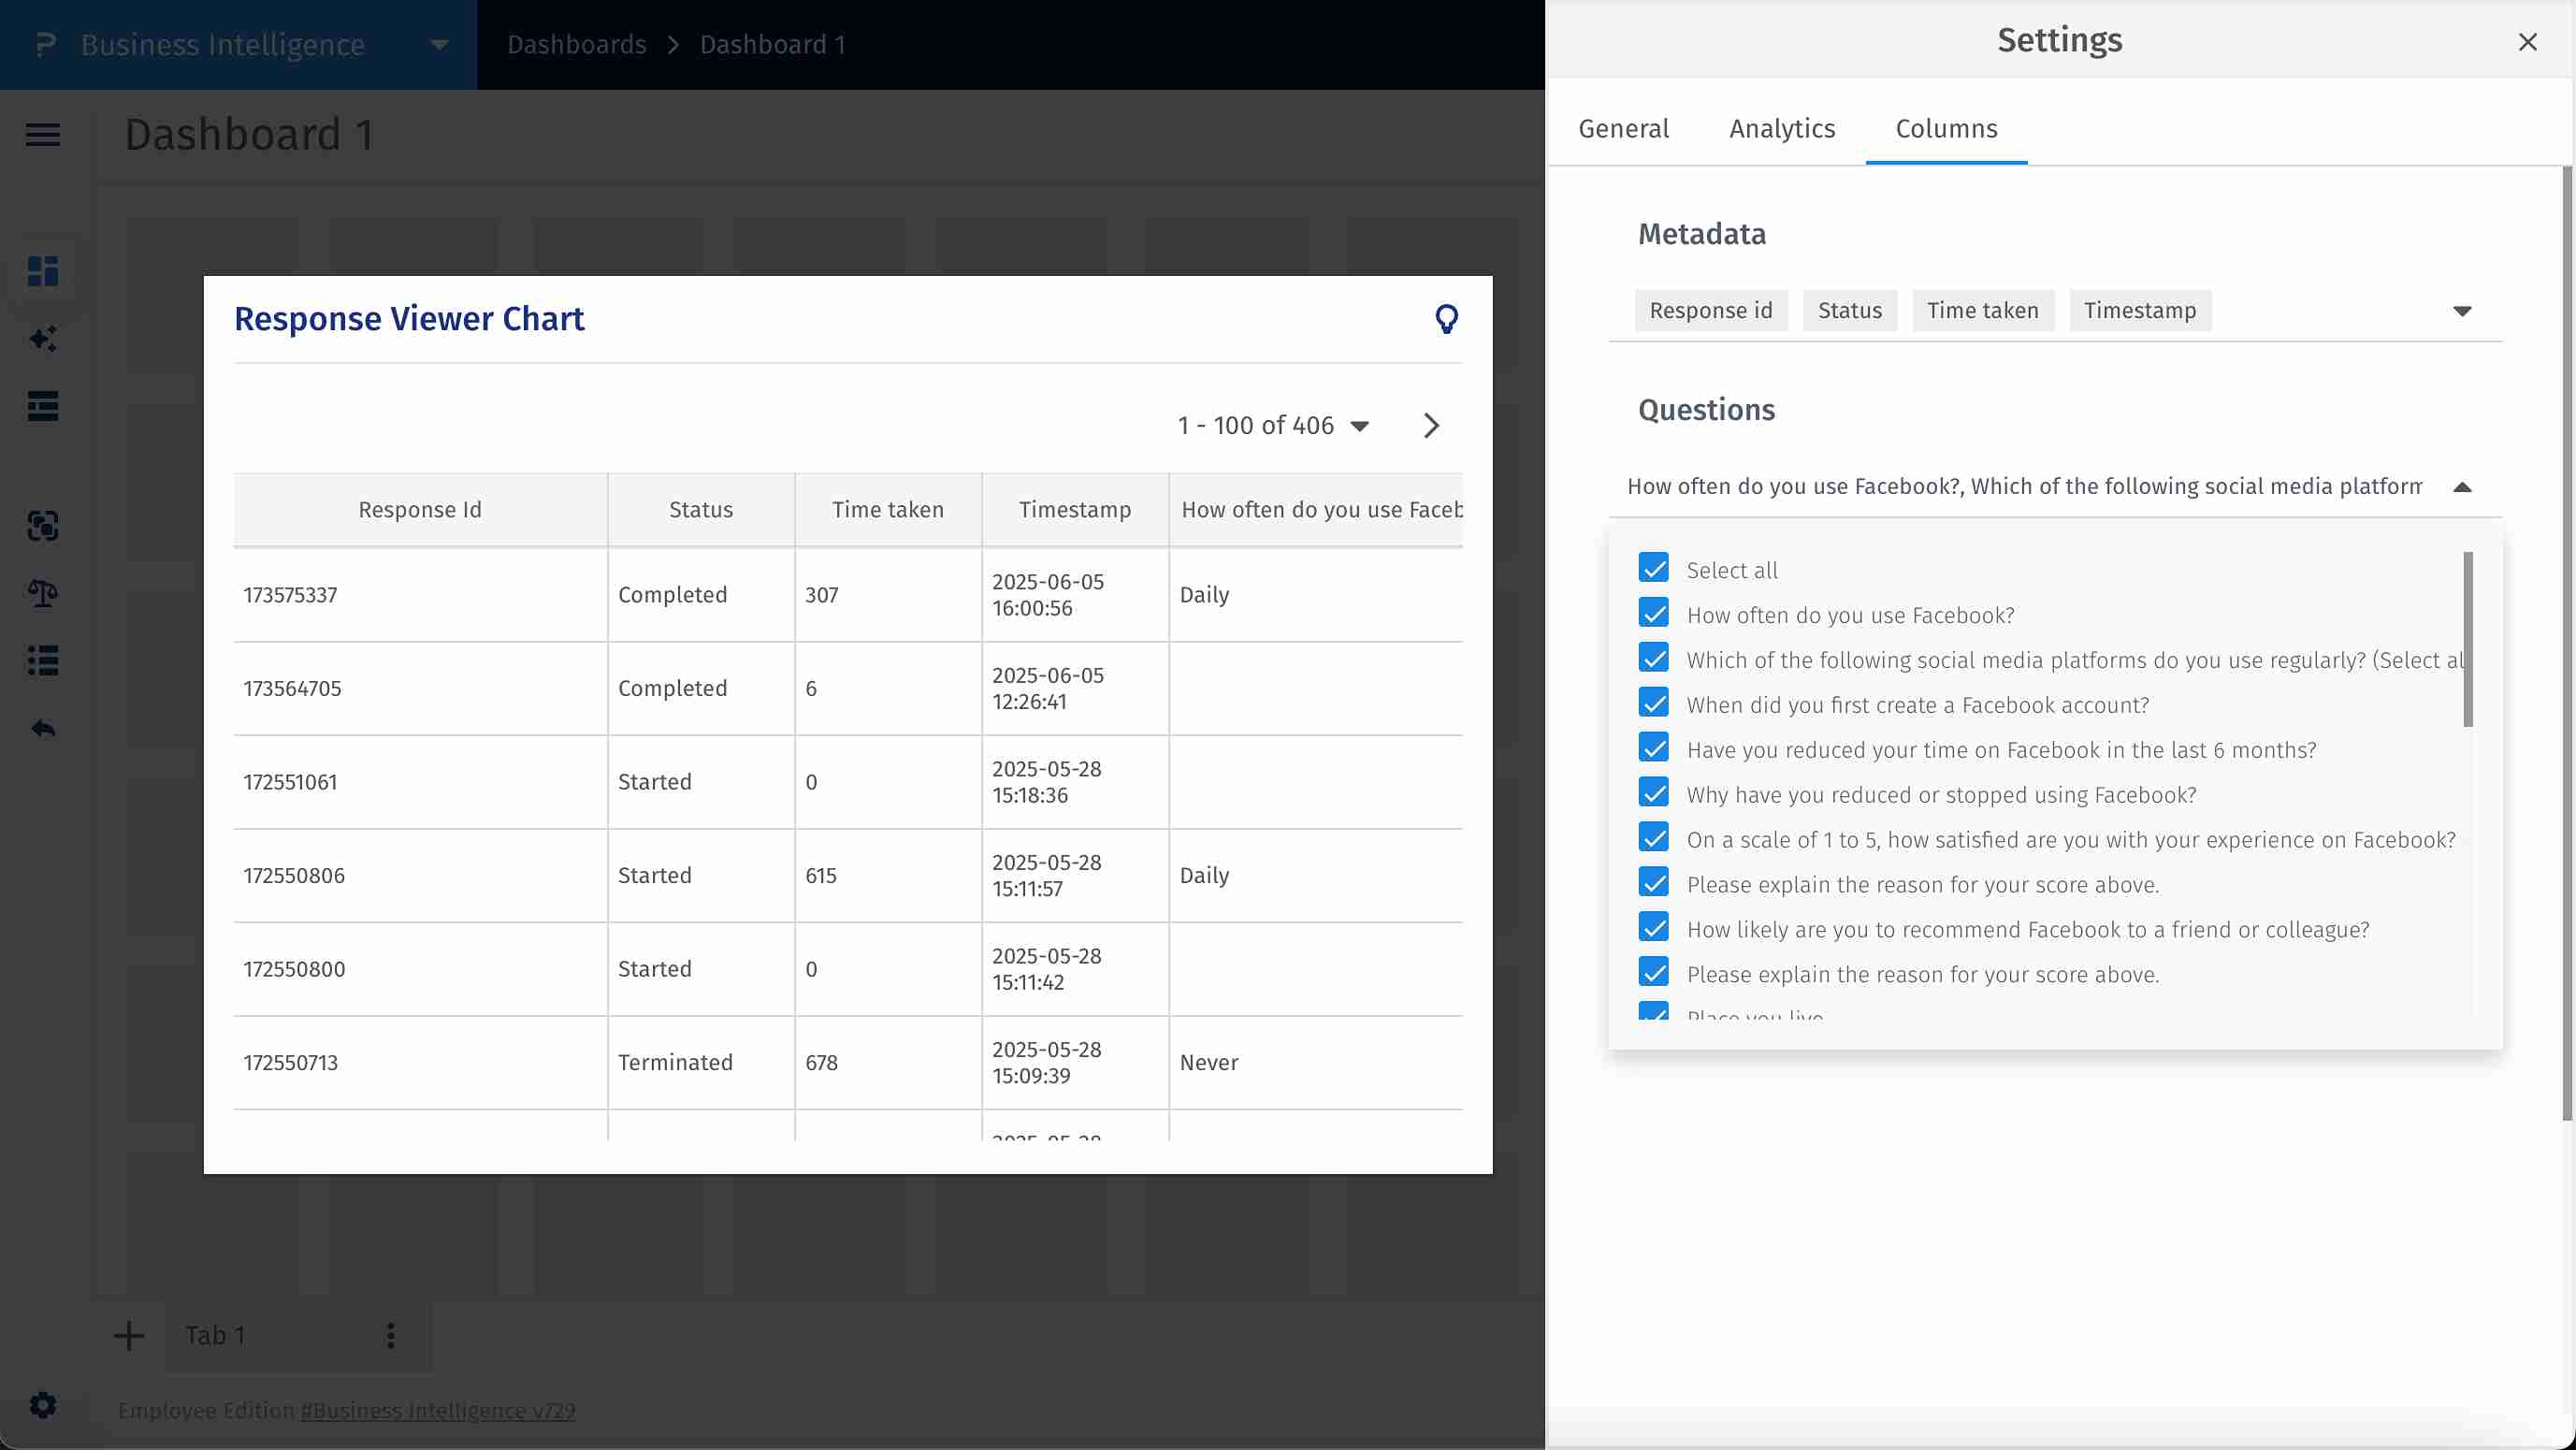Image resolution: width=2576 pixels, height=1450 pixels.
Task: Switch to the General settings tab
Action: [x=1623, y=129]
